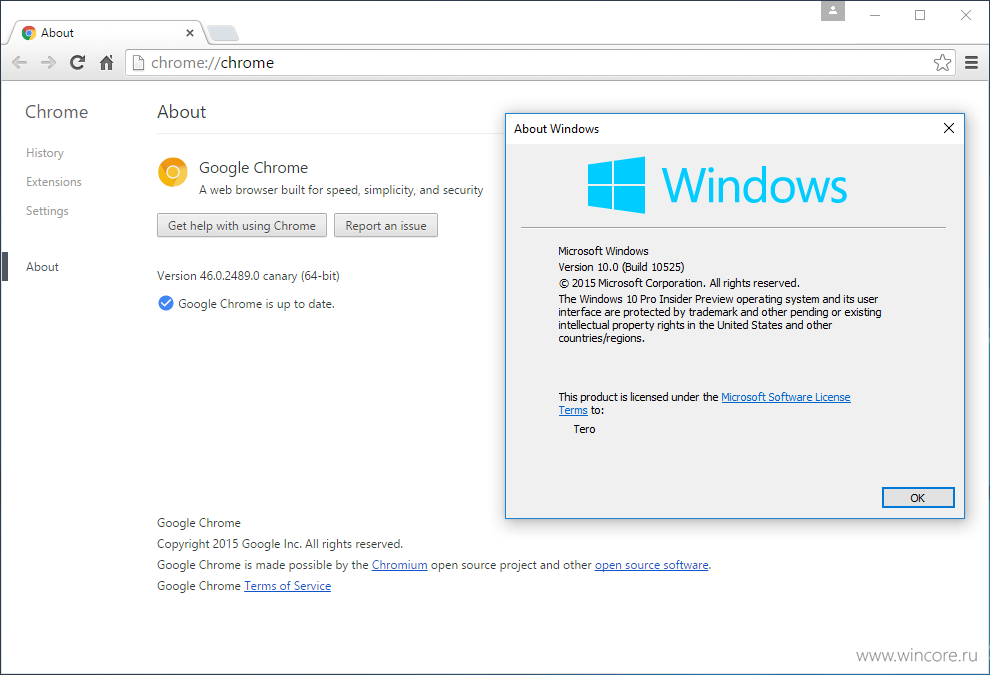990x675 pixels.
Task: Close the About tab
Action: 189,33
